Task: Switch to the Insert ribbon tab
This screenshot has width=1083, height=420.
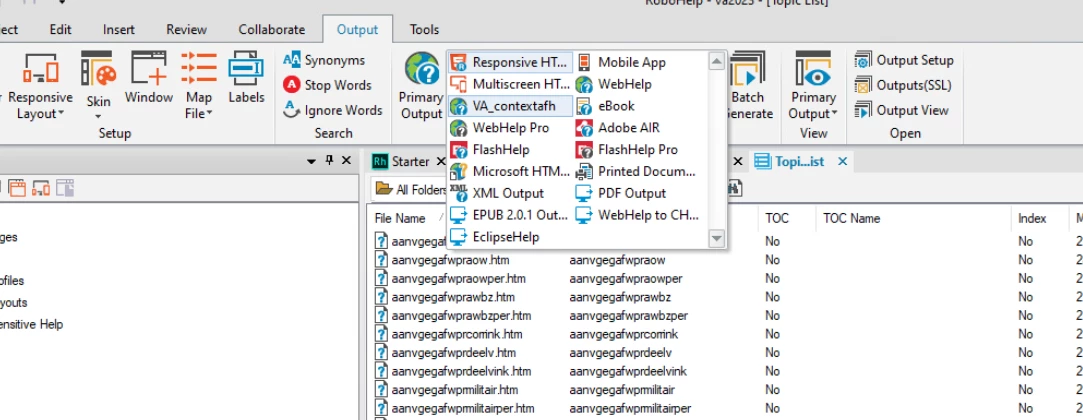Action: 119,30
